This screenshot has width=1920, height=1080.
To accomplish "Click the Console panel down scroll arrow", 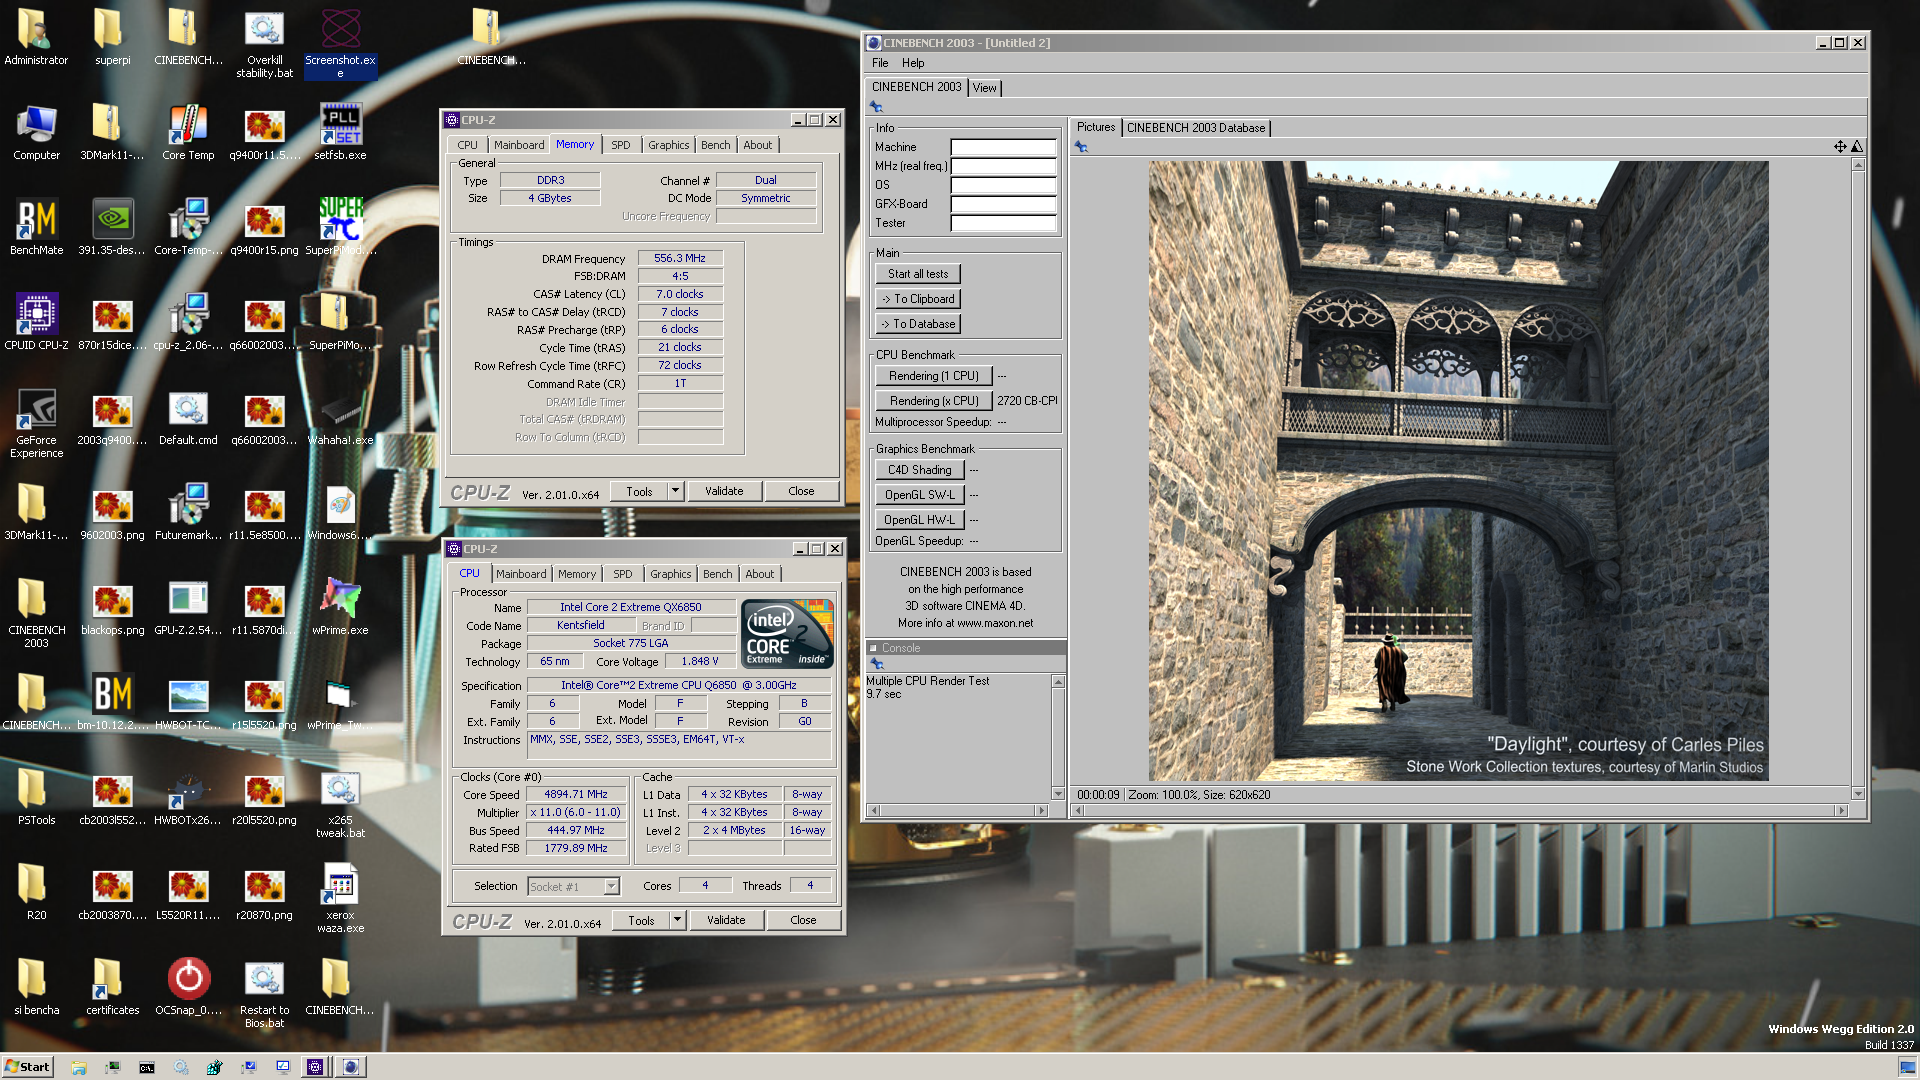I will 1058,794.
